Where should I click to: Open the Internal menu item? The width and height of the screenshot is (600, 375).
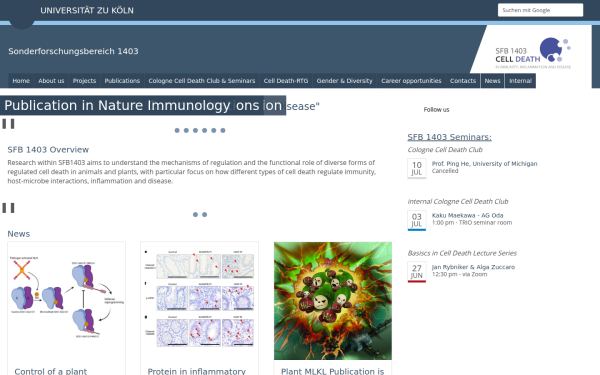coord(520,81)
